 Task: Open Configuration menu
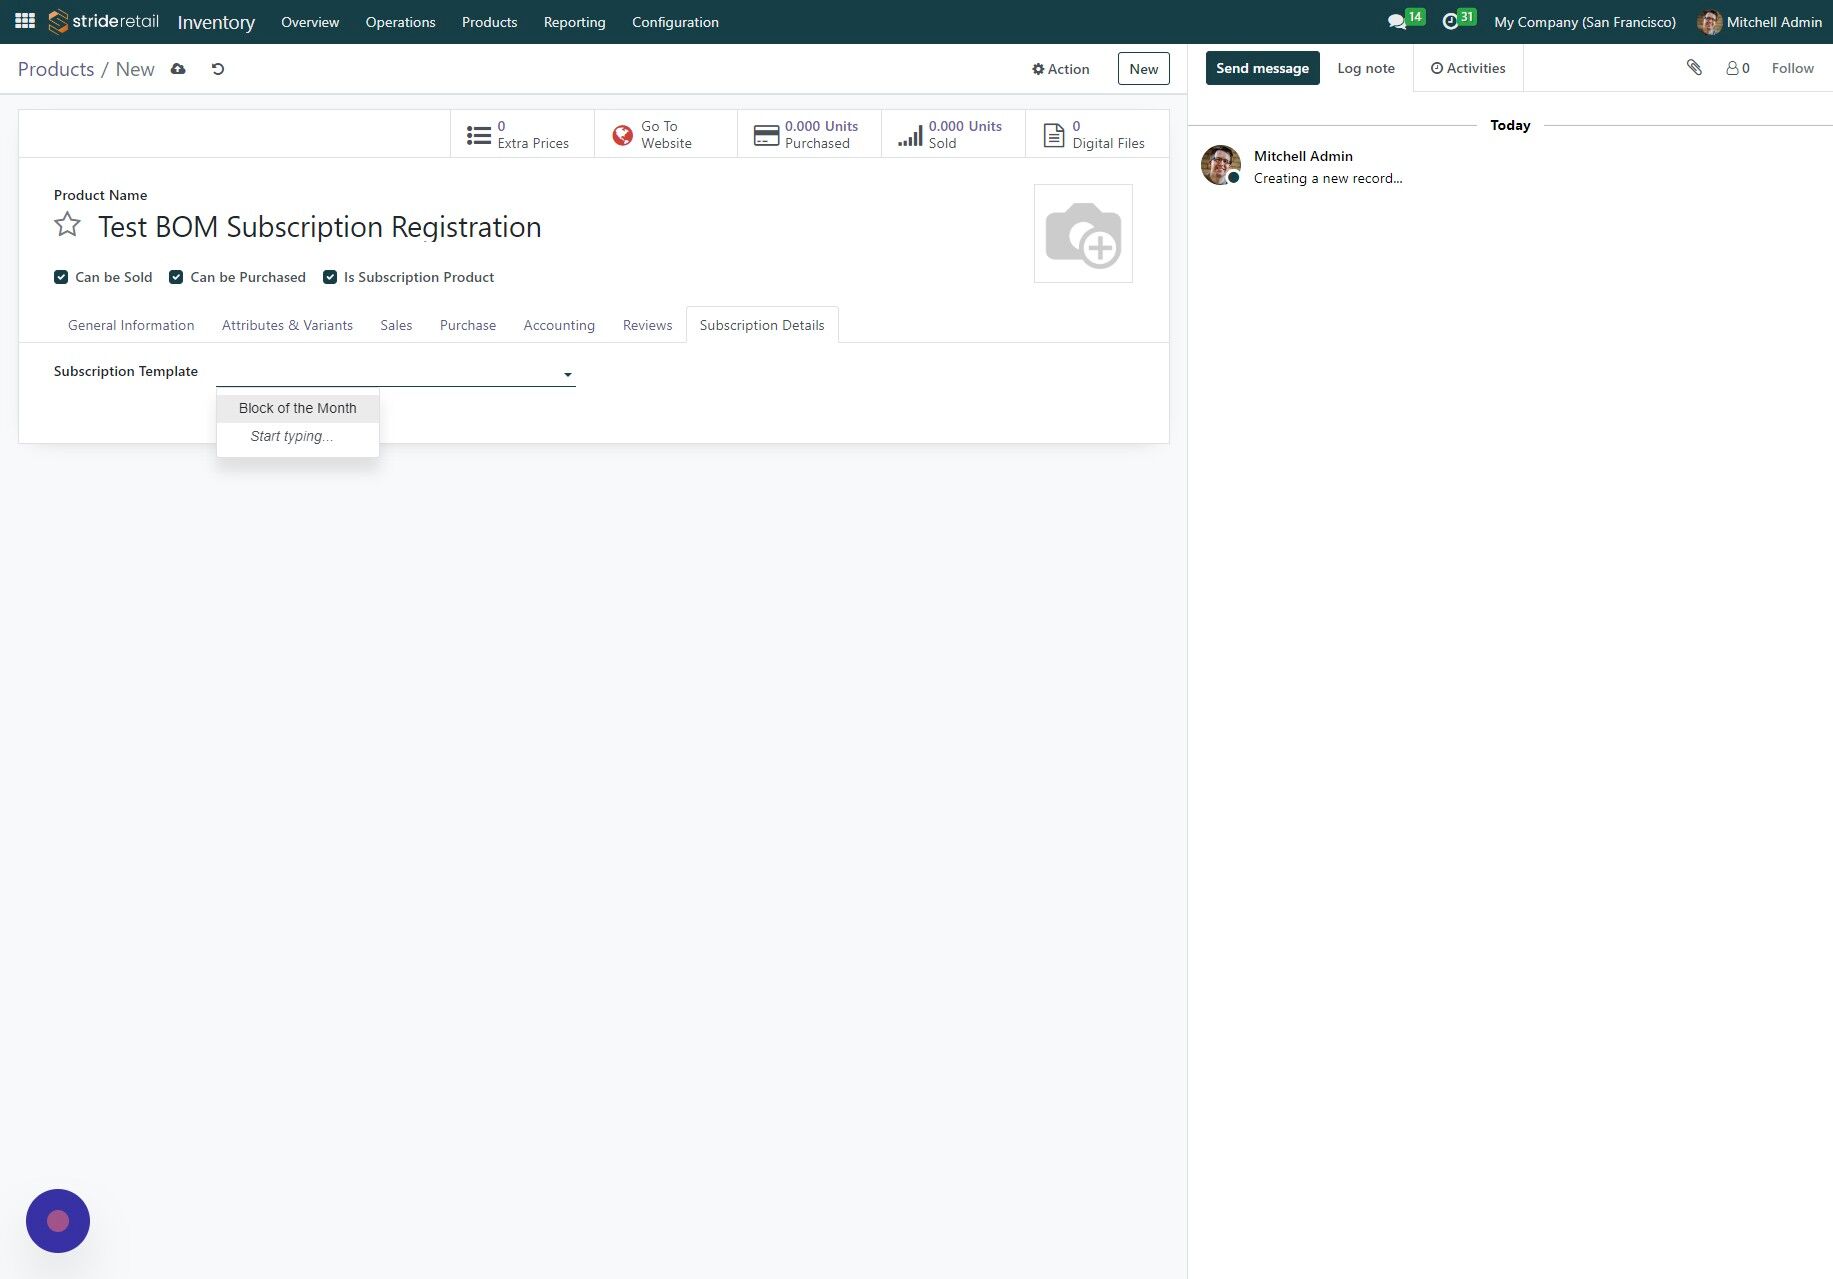tap(675, 22)
